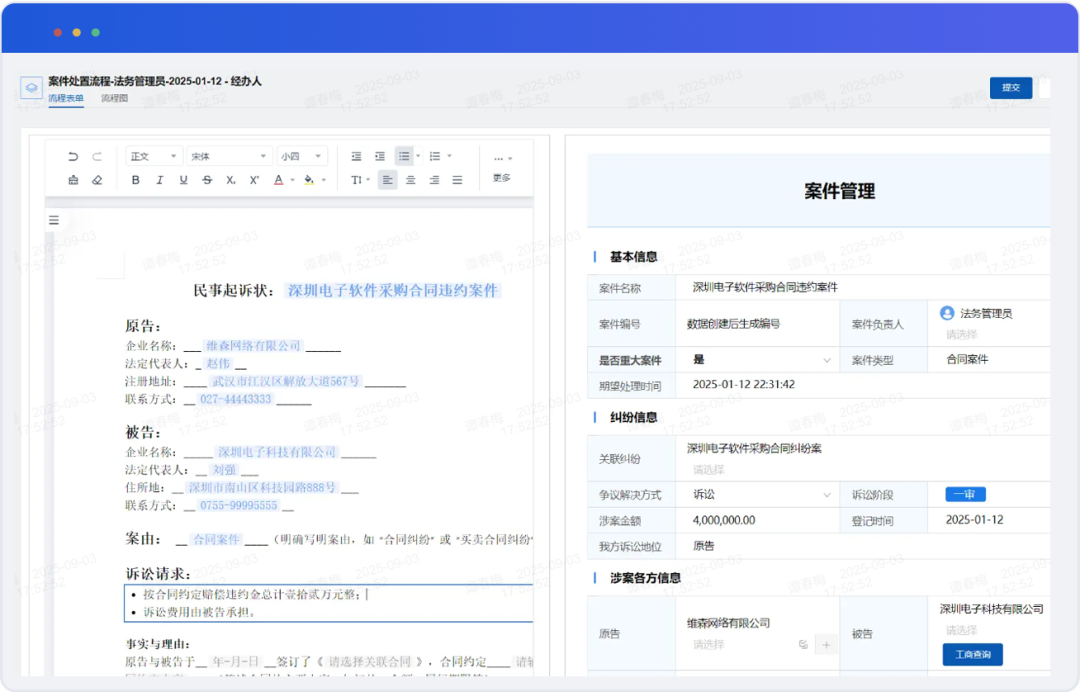Click the 年-月-日 date placeholder
This screenshot has width=1080, height=692.
236,662
